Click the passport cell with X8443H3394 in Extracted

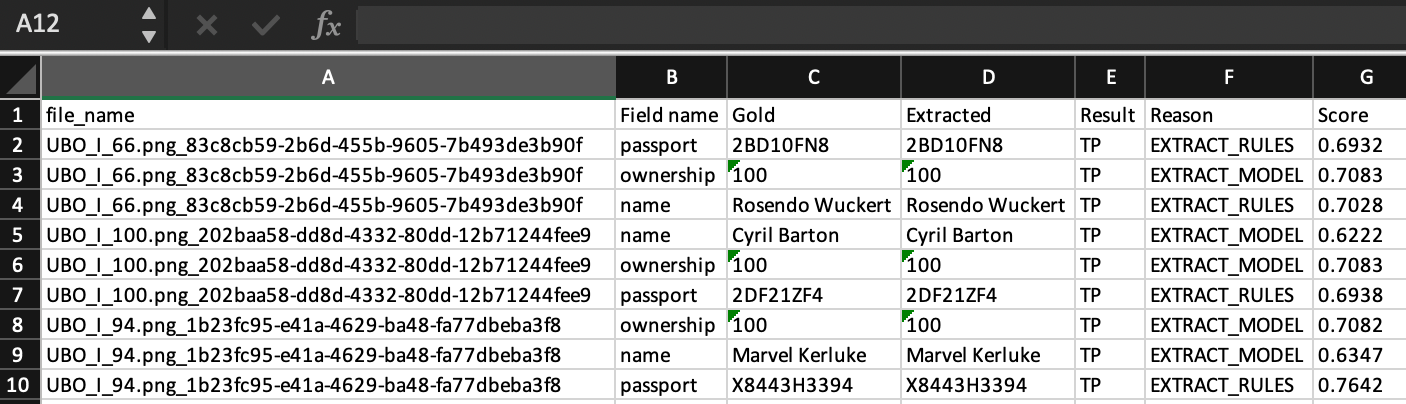[987, 385]
